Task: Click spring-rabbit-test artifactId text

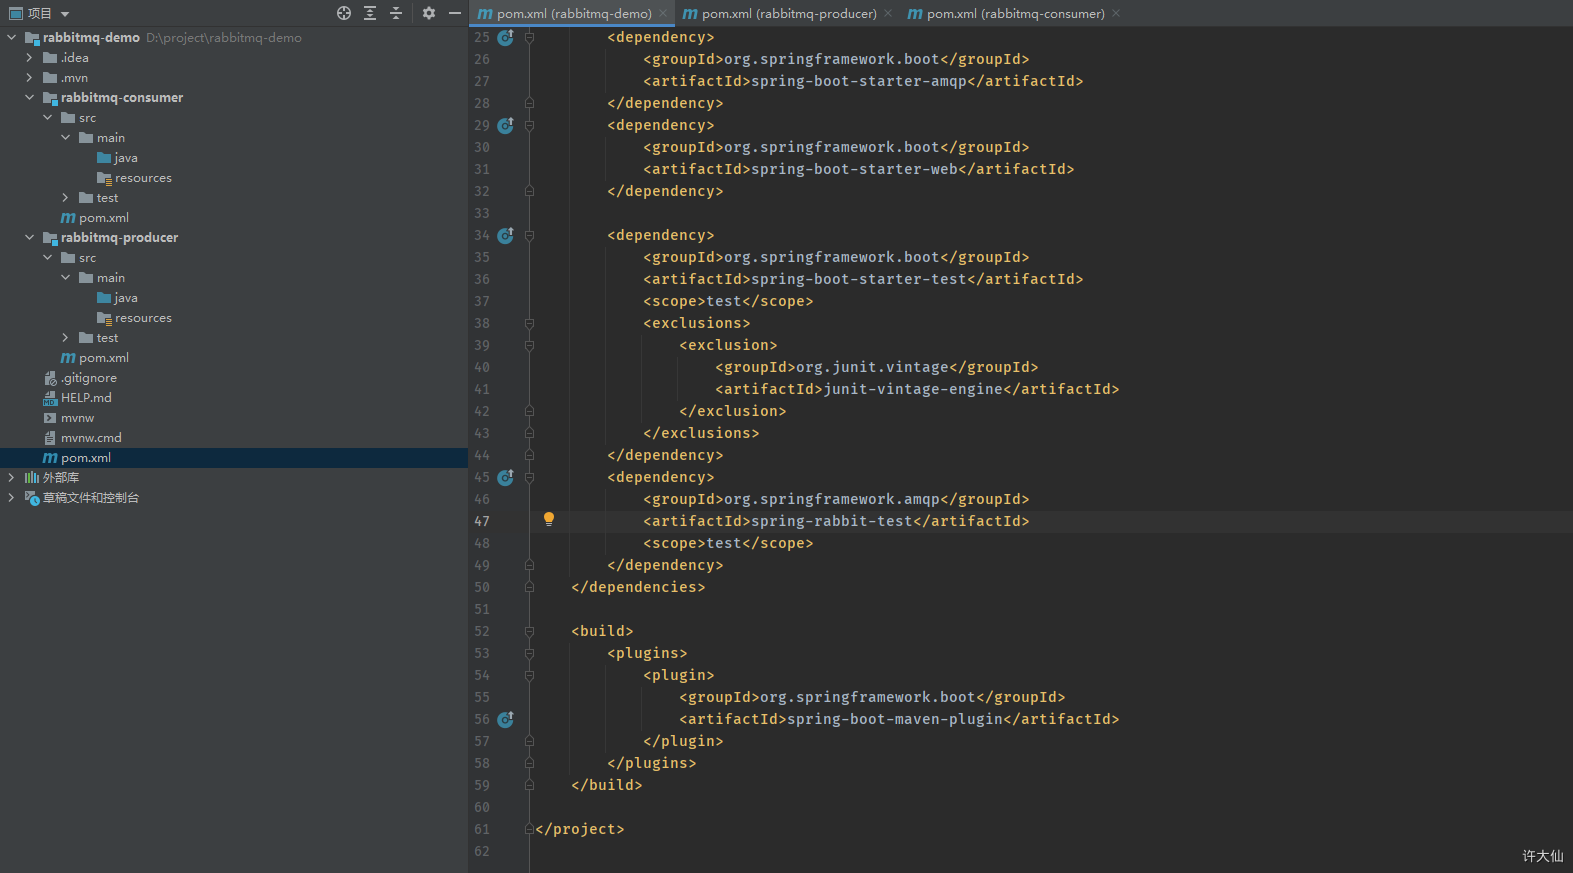Action: pos(832,521)
